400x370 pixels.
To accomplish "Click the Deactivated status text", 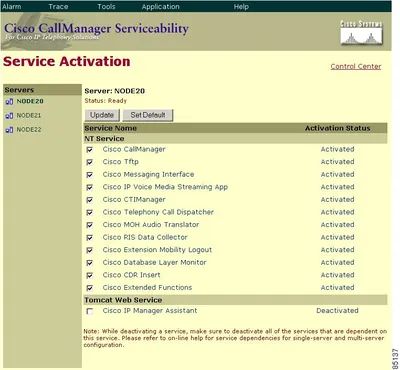I will (x=337, y=311).
